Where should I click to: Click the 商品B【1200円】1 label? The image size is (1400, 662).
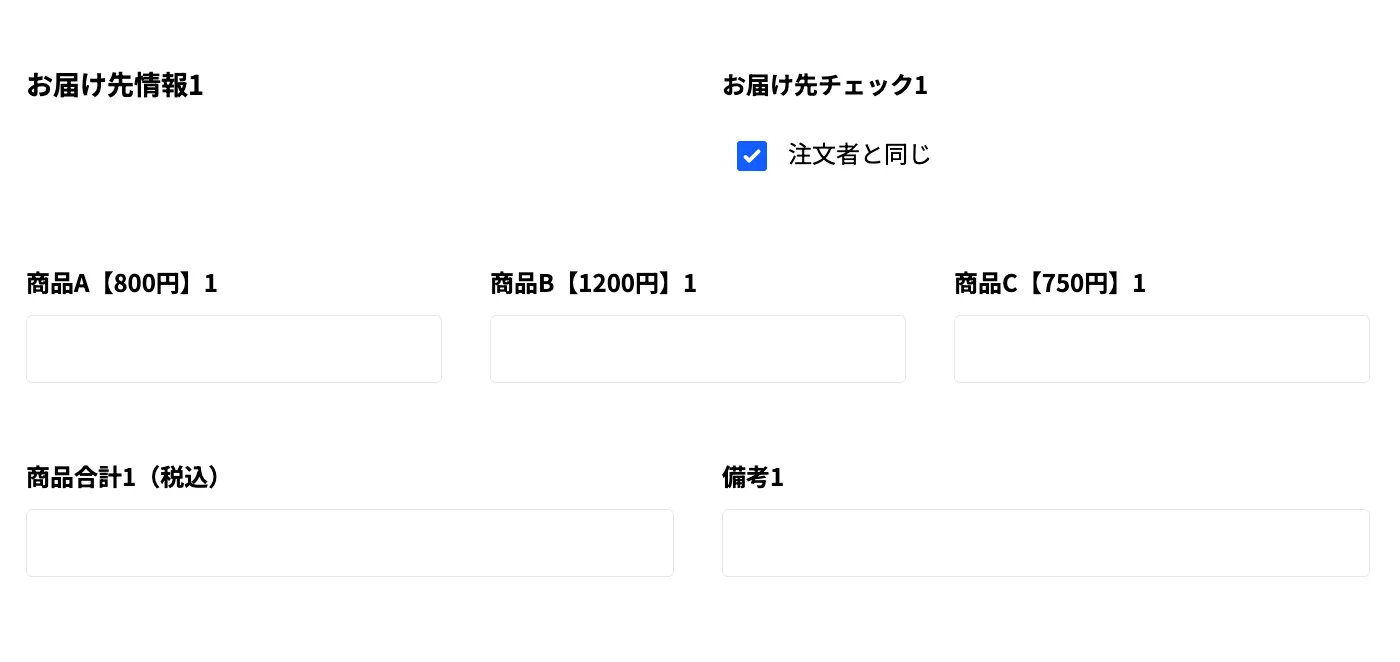593,284
